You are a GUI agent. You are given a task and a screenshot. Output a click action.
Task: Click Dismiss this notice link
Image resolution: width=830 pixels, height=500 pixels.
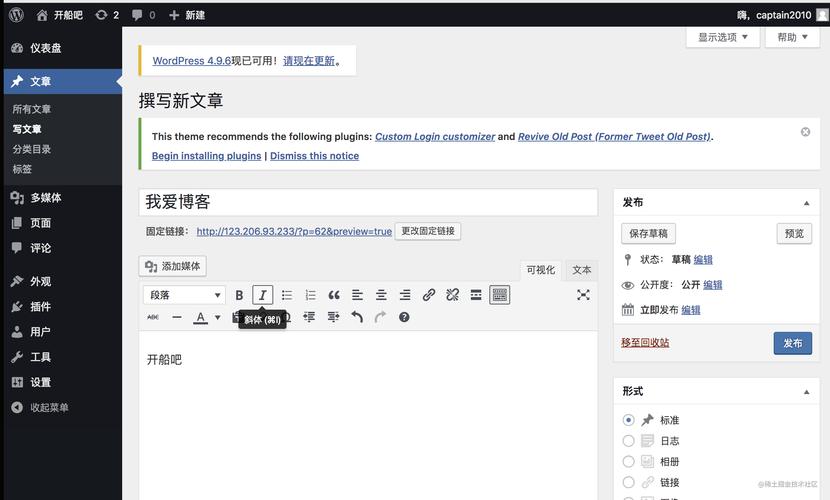pyautogui.click(x=314, y=156)
